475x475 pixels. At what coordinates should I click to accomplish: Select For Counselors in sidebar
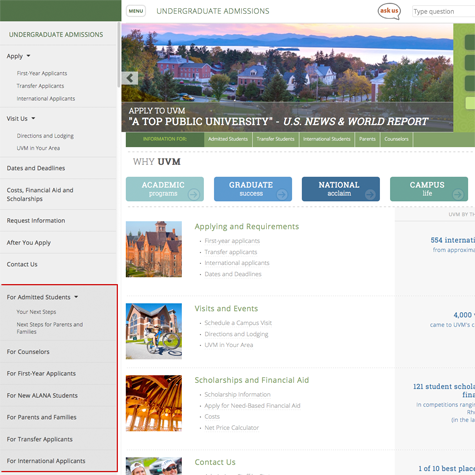pyautogui.click(x=28, y=352)
